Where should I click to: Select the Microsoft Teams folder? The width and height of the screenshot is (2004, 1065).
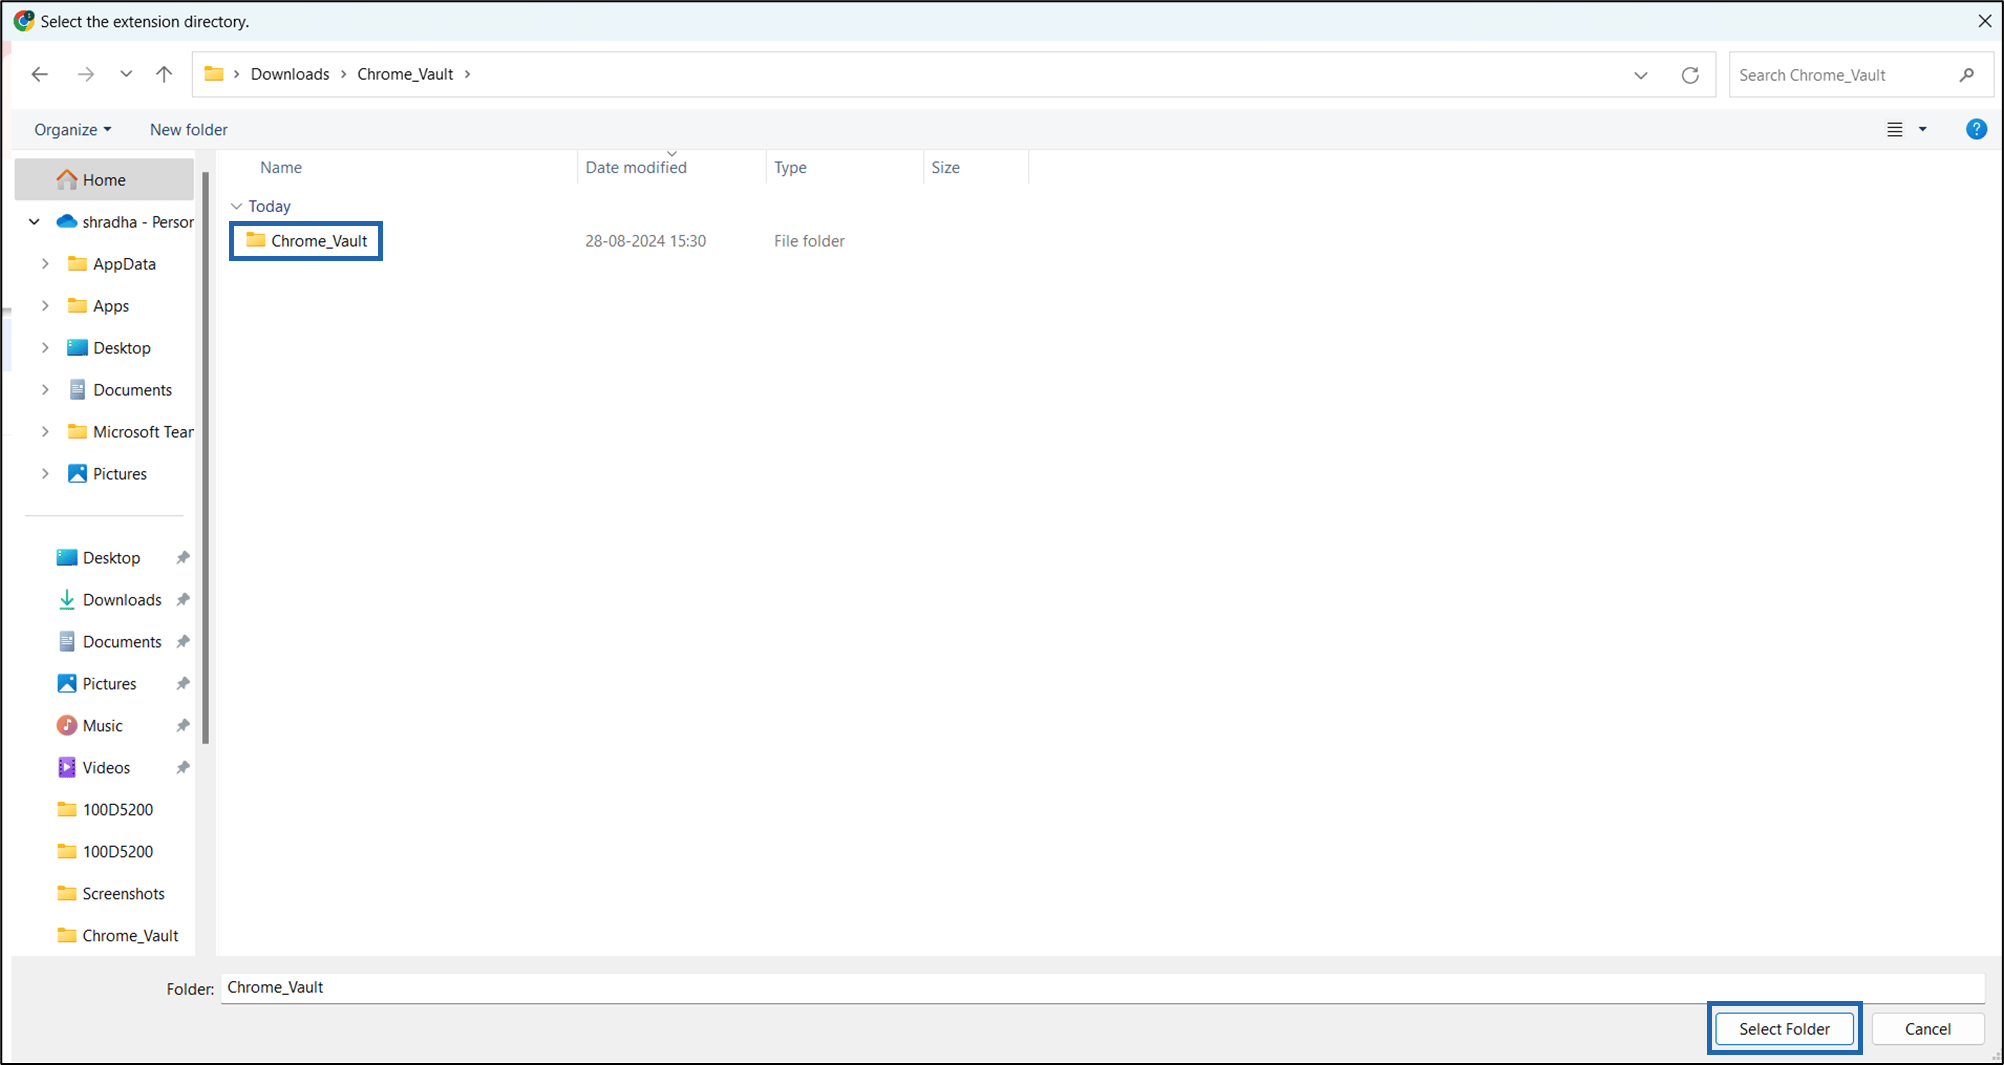point(130,432)
